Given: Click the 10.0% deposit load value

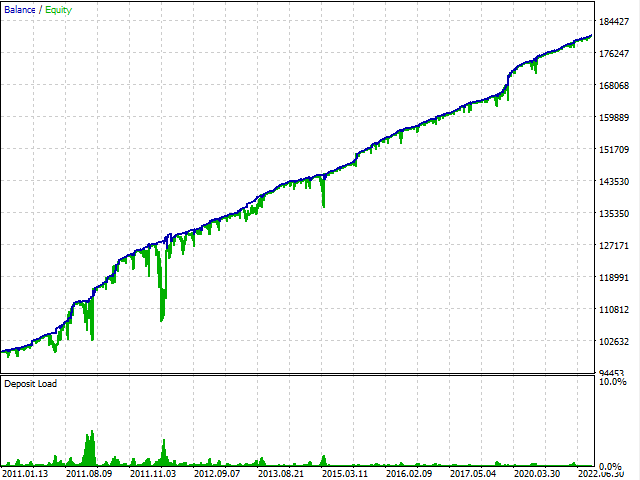Looking at the screenshot, I should [612, 382].
